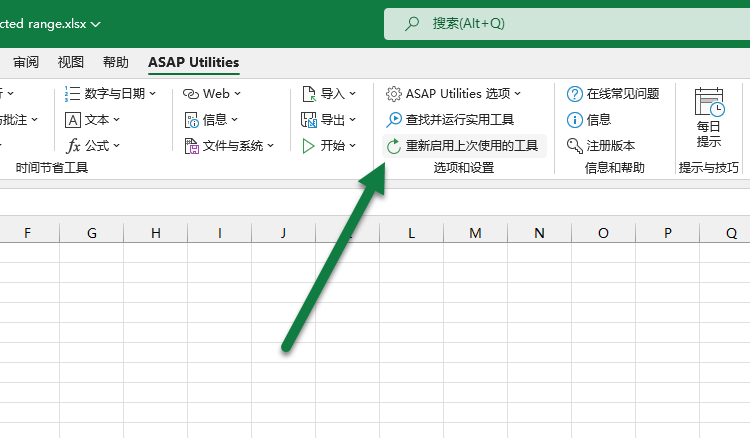Expand the 文件与系统 dropdown arrow

pos(271,145)
